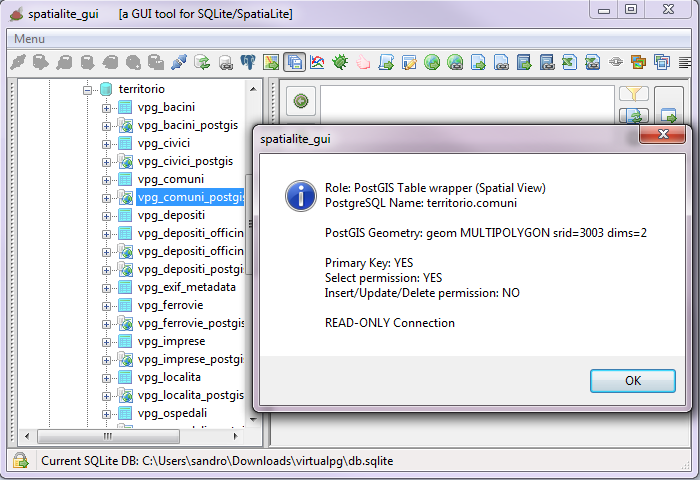Open the Menu in the menu bar
This screenshot has width=700, height=480.
29,39
